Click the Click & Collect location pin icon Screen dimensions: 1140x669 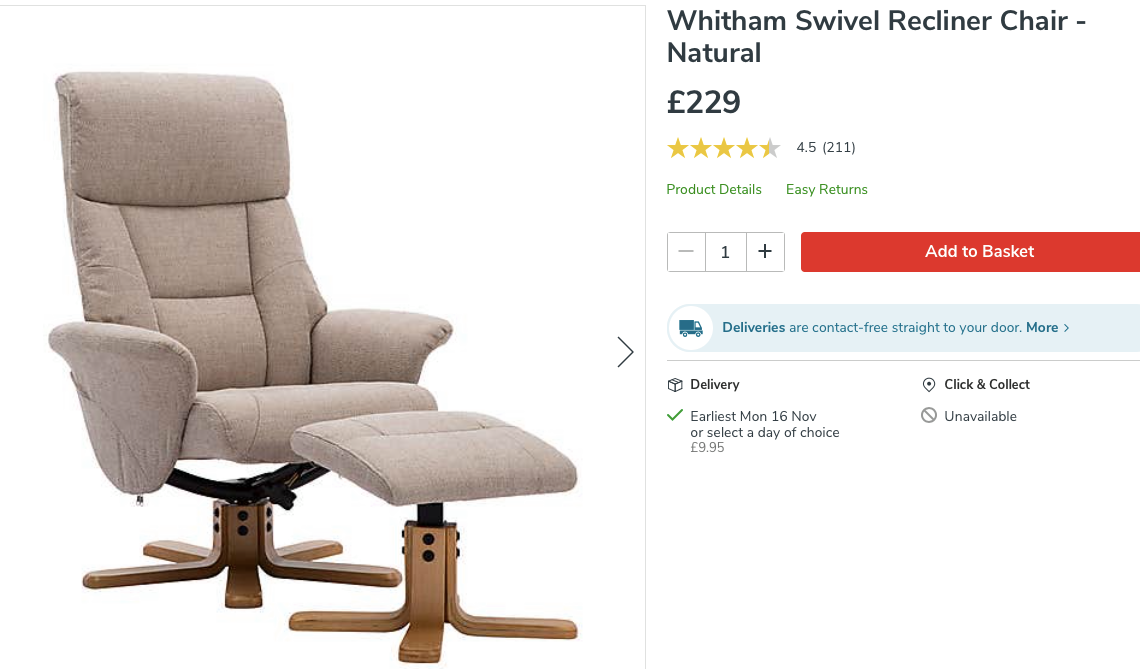tap(929, 385)
